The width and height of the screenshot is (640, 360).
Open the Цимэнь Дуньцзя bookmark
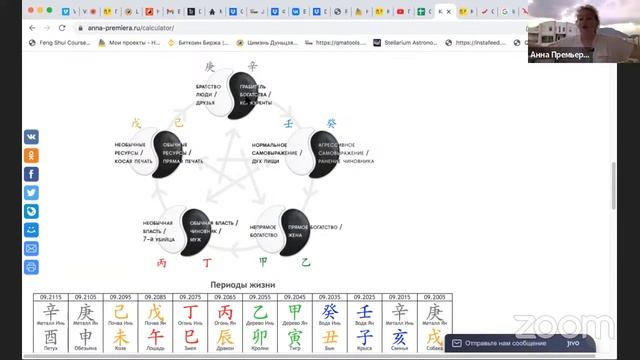tap(267, 42)
